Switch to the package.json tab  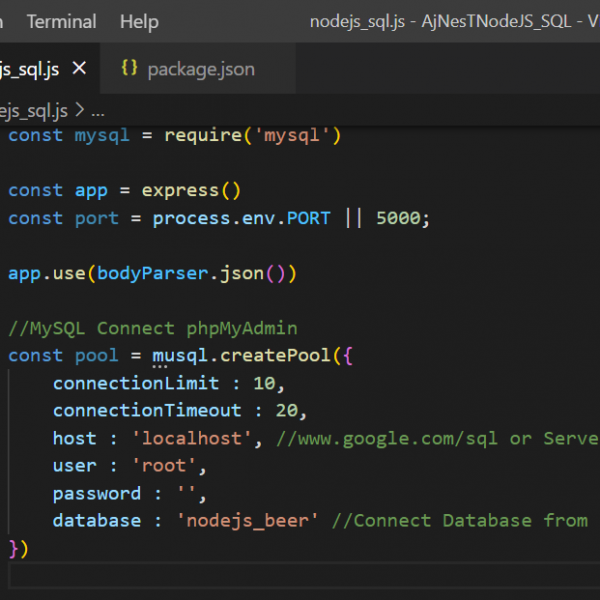pyautogui.click(x=200, y=69)
